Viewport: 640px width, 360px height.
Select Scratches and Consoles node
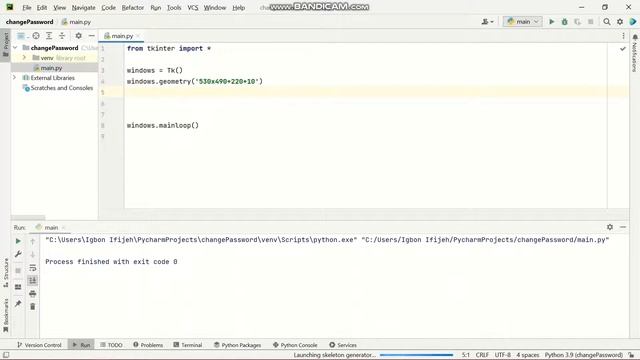pyautogui.click(x=58, y=88)
